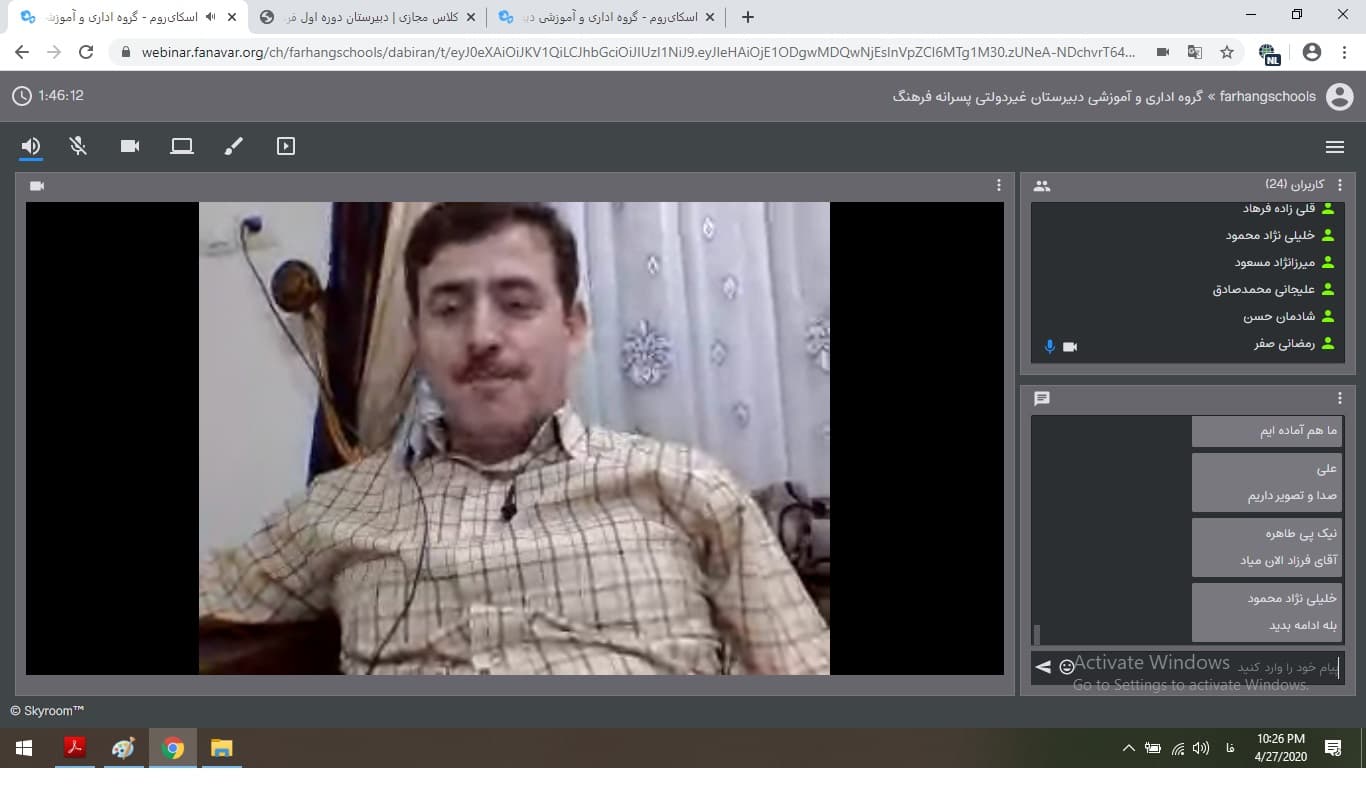This screenshot has width=1366, height=794.
Task: Bookmark this page with star icon
Action: [x=1227, y=52]
